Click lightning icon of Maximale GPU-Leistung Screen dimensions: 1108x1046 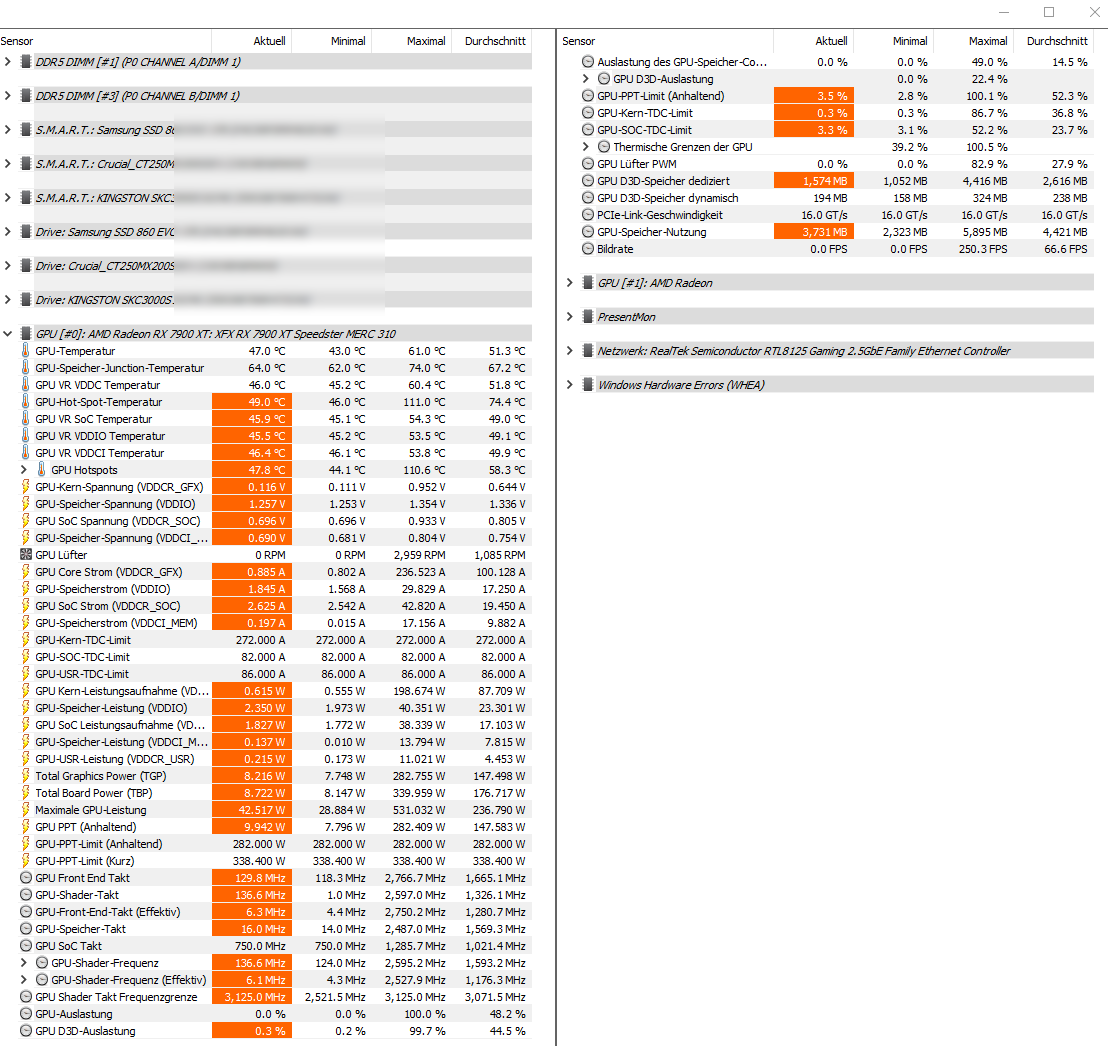click(25, 809)
